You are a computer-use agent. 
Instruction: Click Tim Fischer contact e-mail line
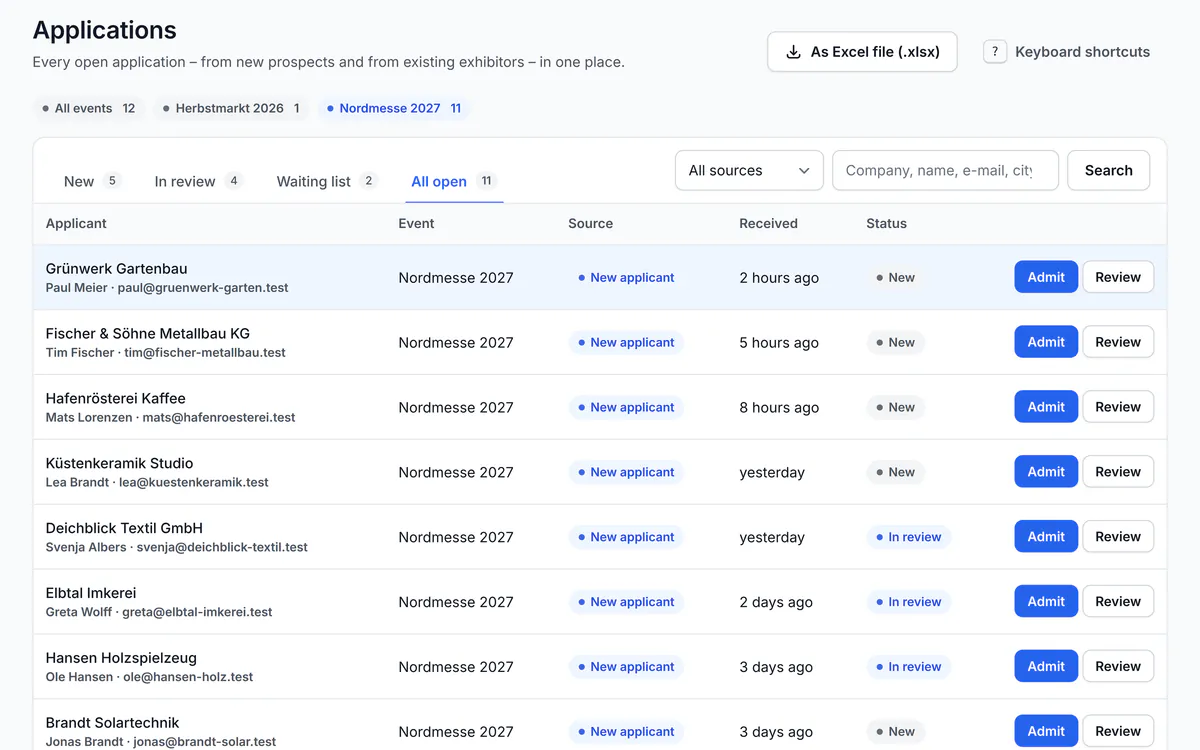click(166, 353)
